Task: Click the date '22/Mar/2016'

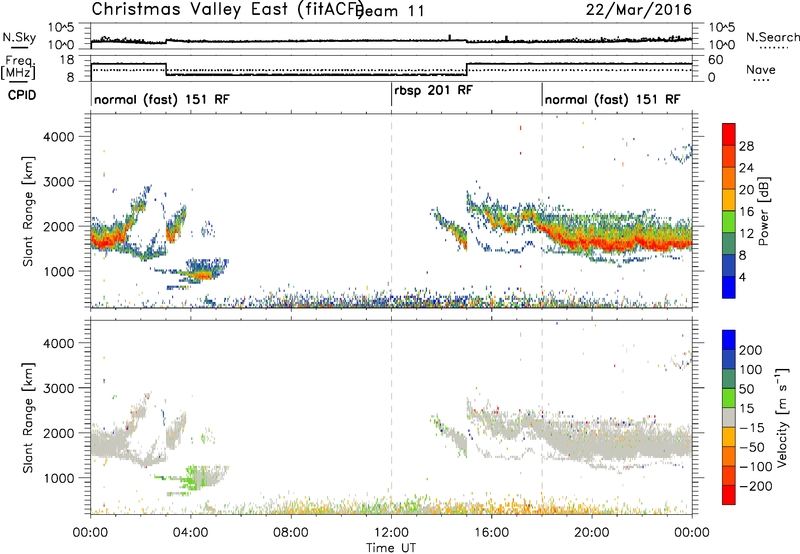Action: (x=639, y=10)
